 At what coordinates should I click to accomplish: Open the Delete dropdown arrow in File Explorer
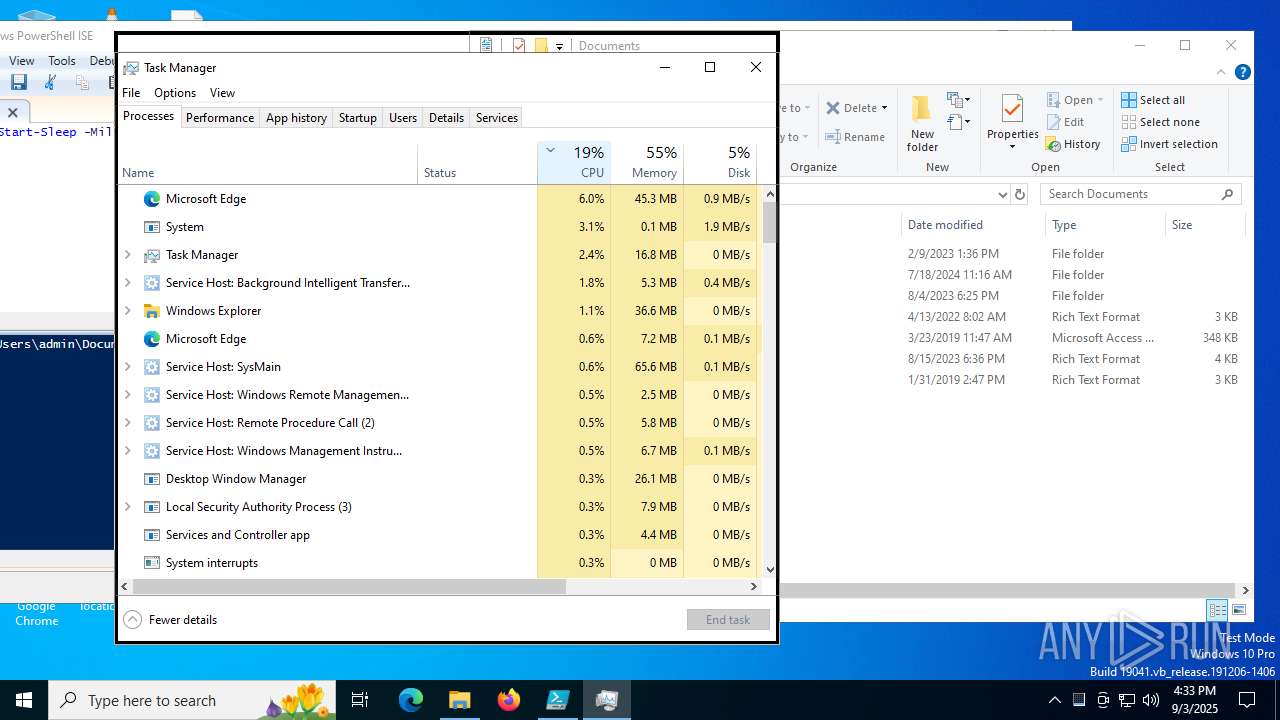click(x=884, y=108)
